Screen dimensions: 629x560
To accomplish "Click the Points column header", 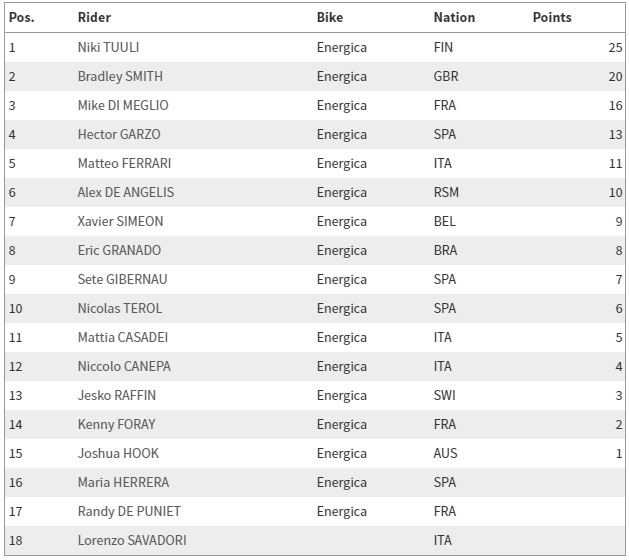I will (x=552, y=17).
